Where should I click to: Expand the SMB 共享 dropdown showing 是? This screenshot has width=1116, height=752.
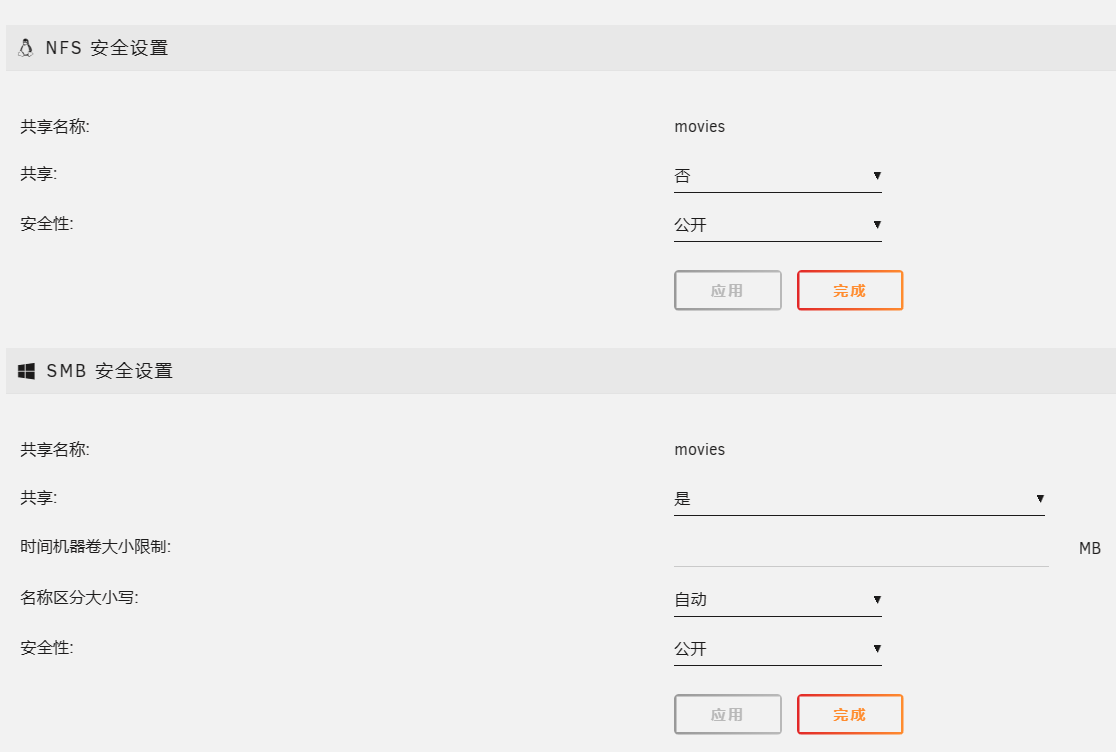point(858,499)
